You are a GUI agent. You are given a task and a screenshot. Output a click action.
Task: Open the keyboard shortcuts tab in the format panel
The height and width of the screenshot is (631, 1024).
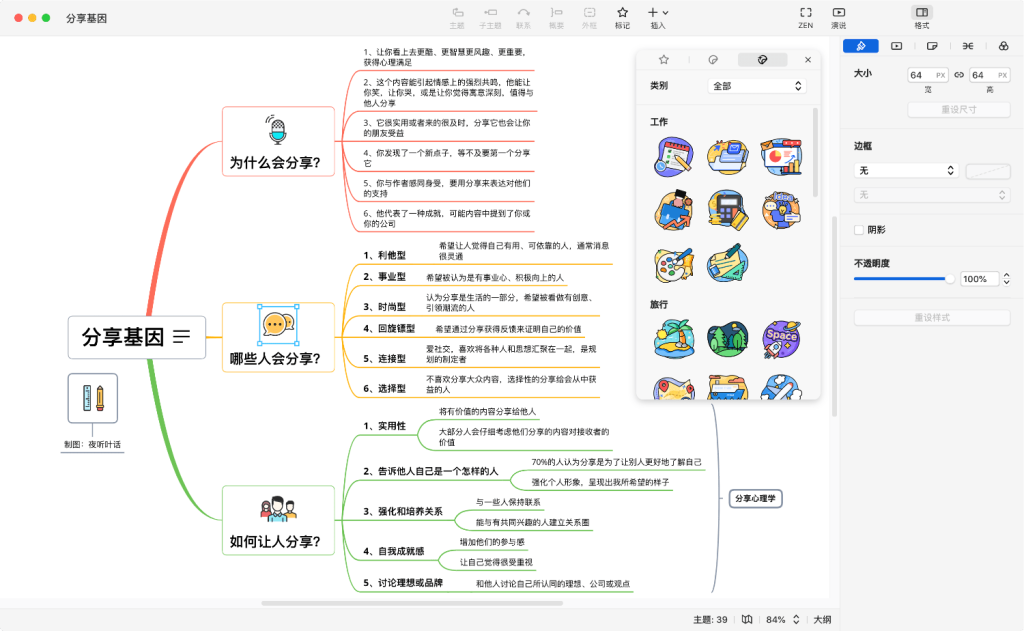pos(967,46)
